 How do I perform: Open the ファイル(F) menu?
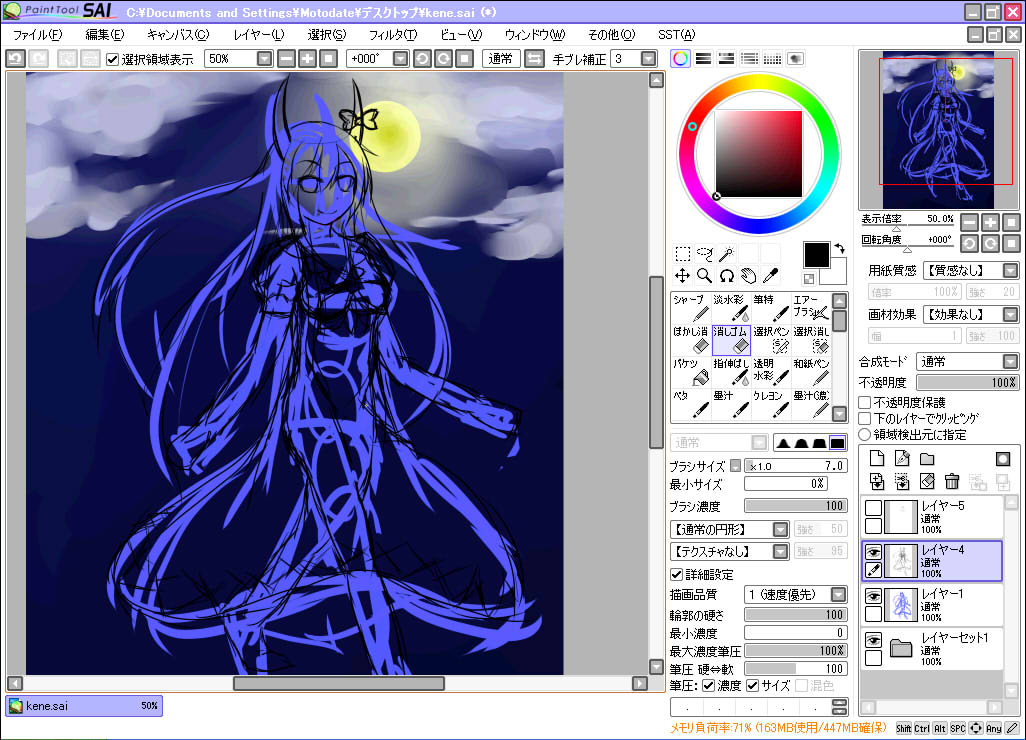[37, 35]
